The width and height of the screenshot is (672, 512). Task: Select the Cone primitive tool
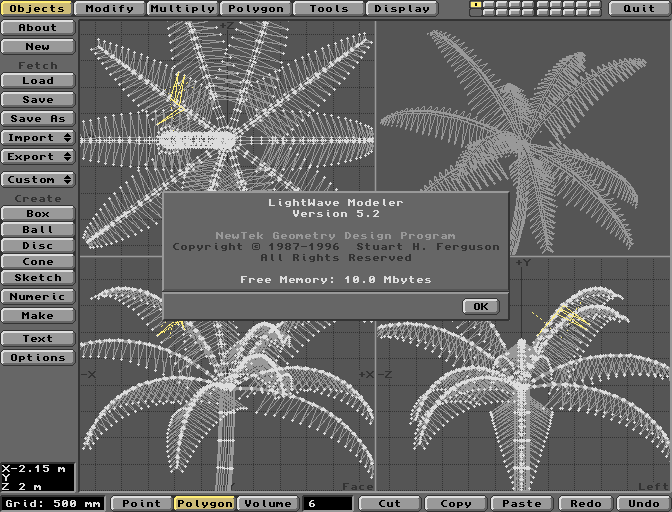tap(38, 262)
